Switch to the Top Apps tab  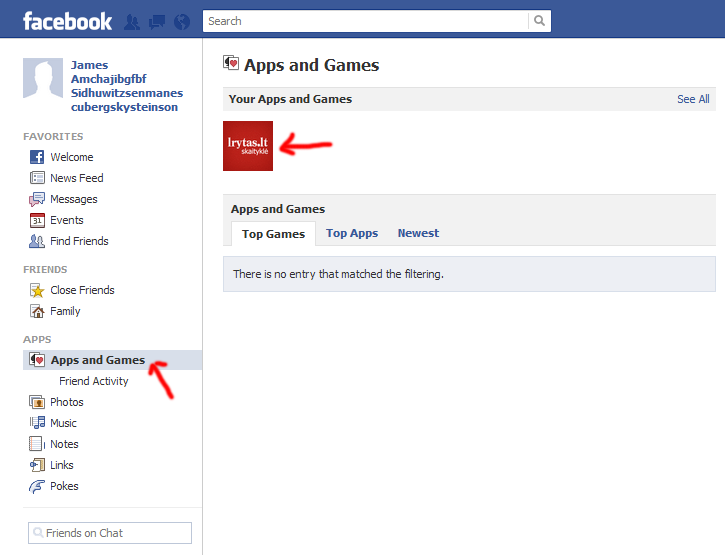pos(352,233)
